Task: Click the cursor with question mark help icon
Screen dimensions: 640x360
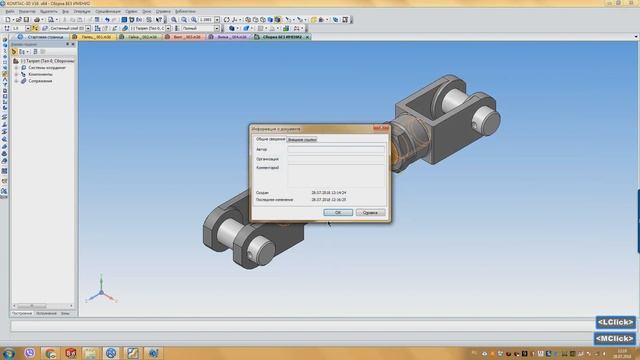Action: [158, 20]
